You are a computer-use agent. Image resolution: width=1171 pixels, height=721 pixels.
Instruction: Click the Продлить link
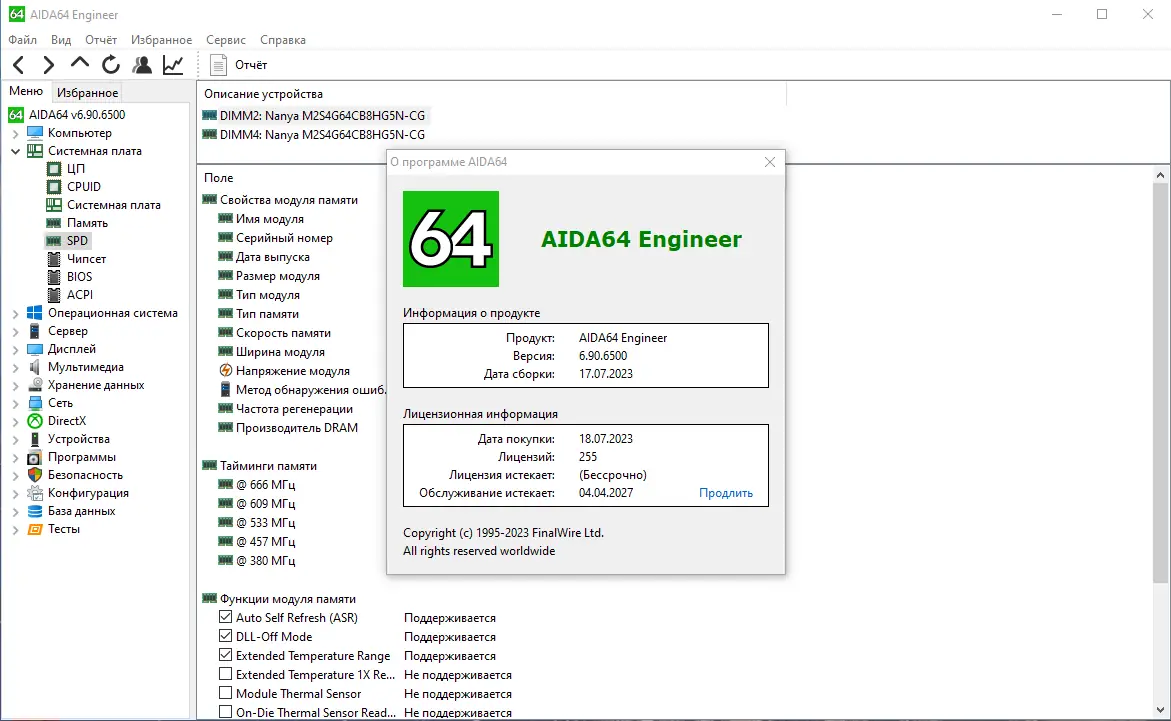[x=726, y=493]
